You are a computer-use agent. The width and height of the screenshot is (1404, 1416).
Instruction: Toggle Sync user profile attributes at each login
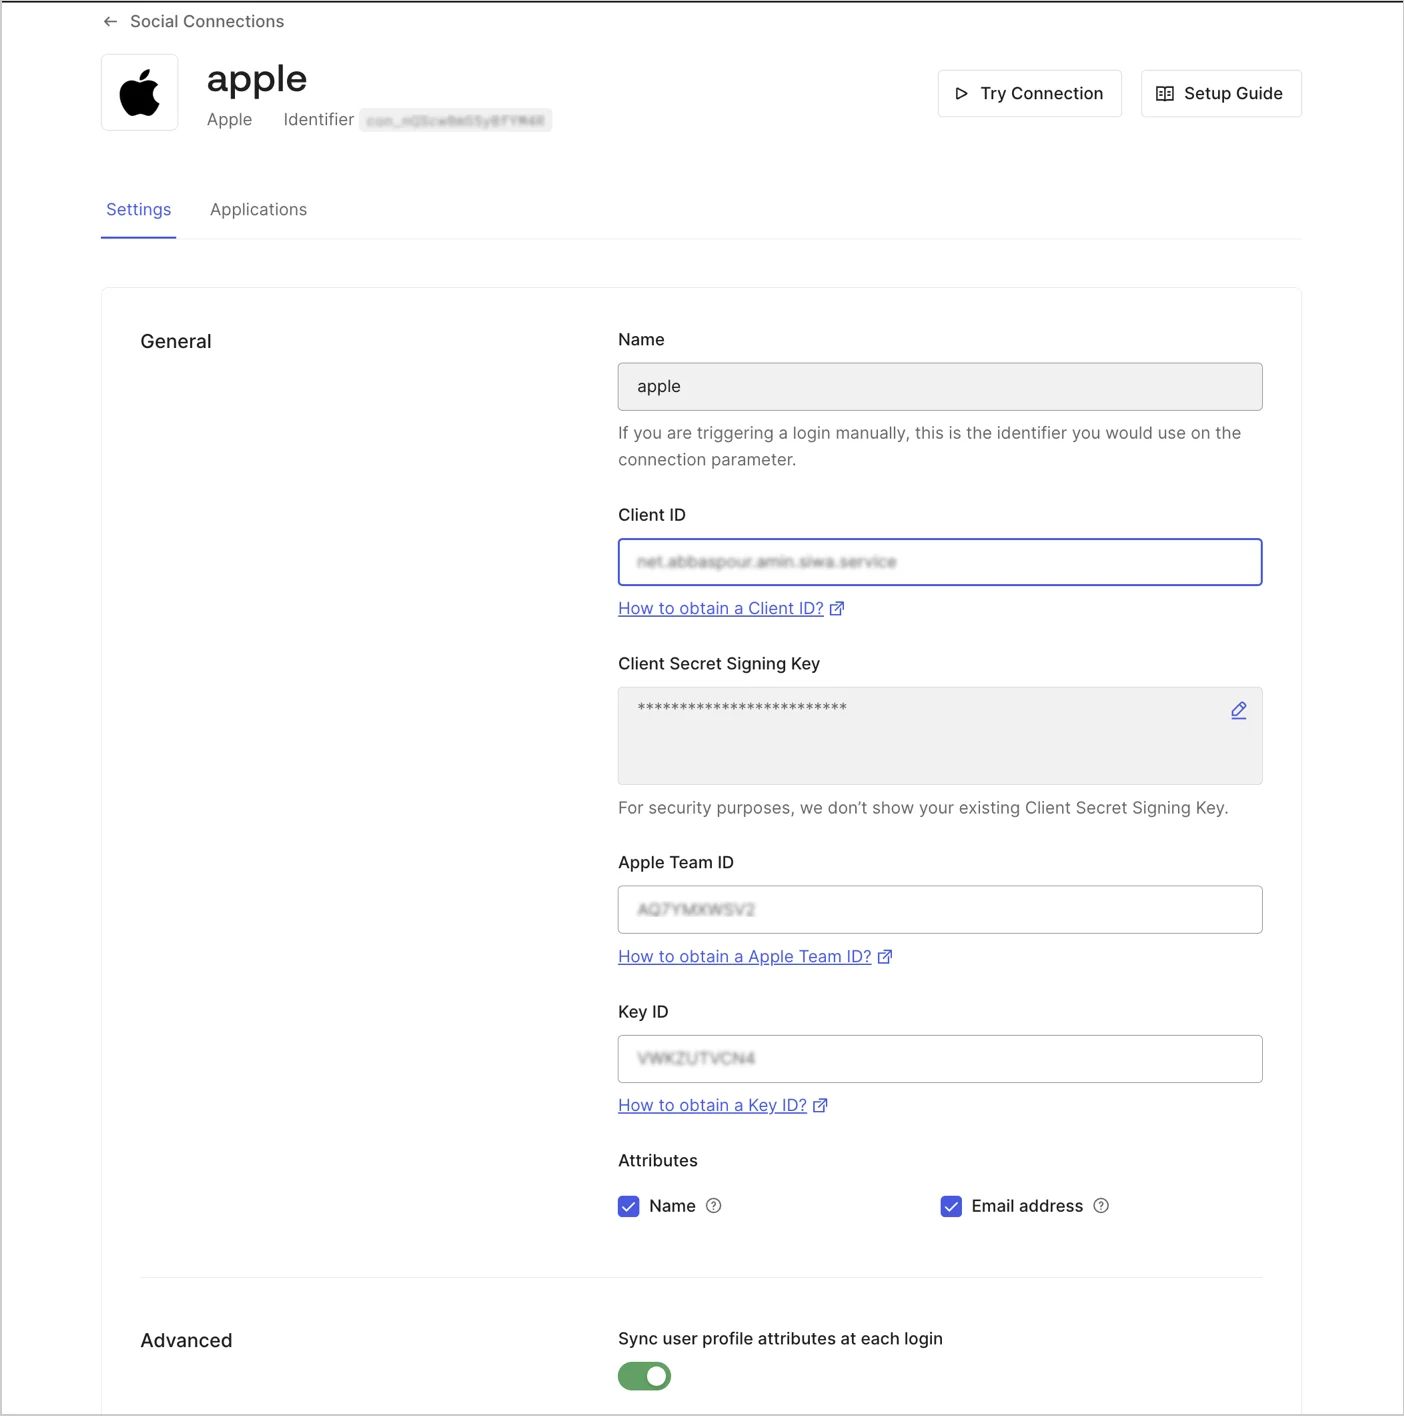pyautogui.click(x=645, y=1376)
